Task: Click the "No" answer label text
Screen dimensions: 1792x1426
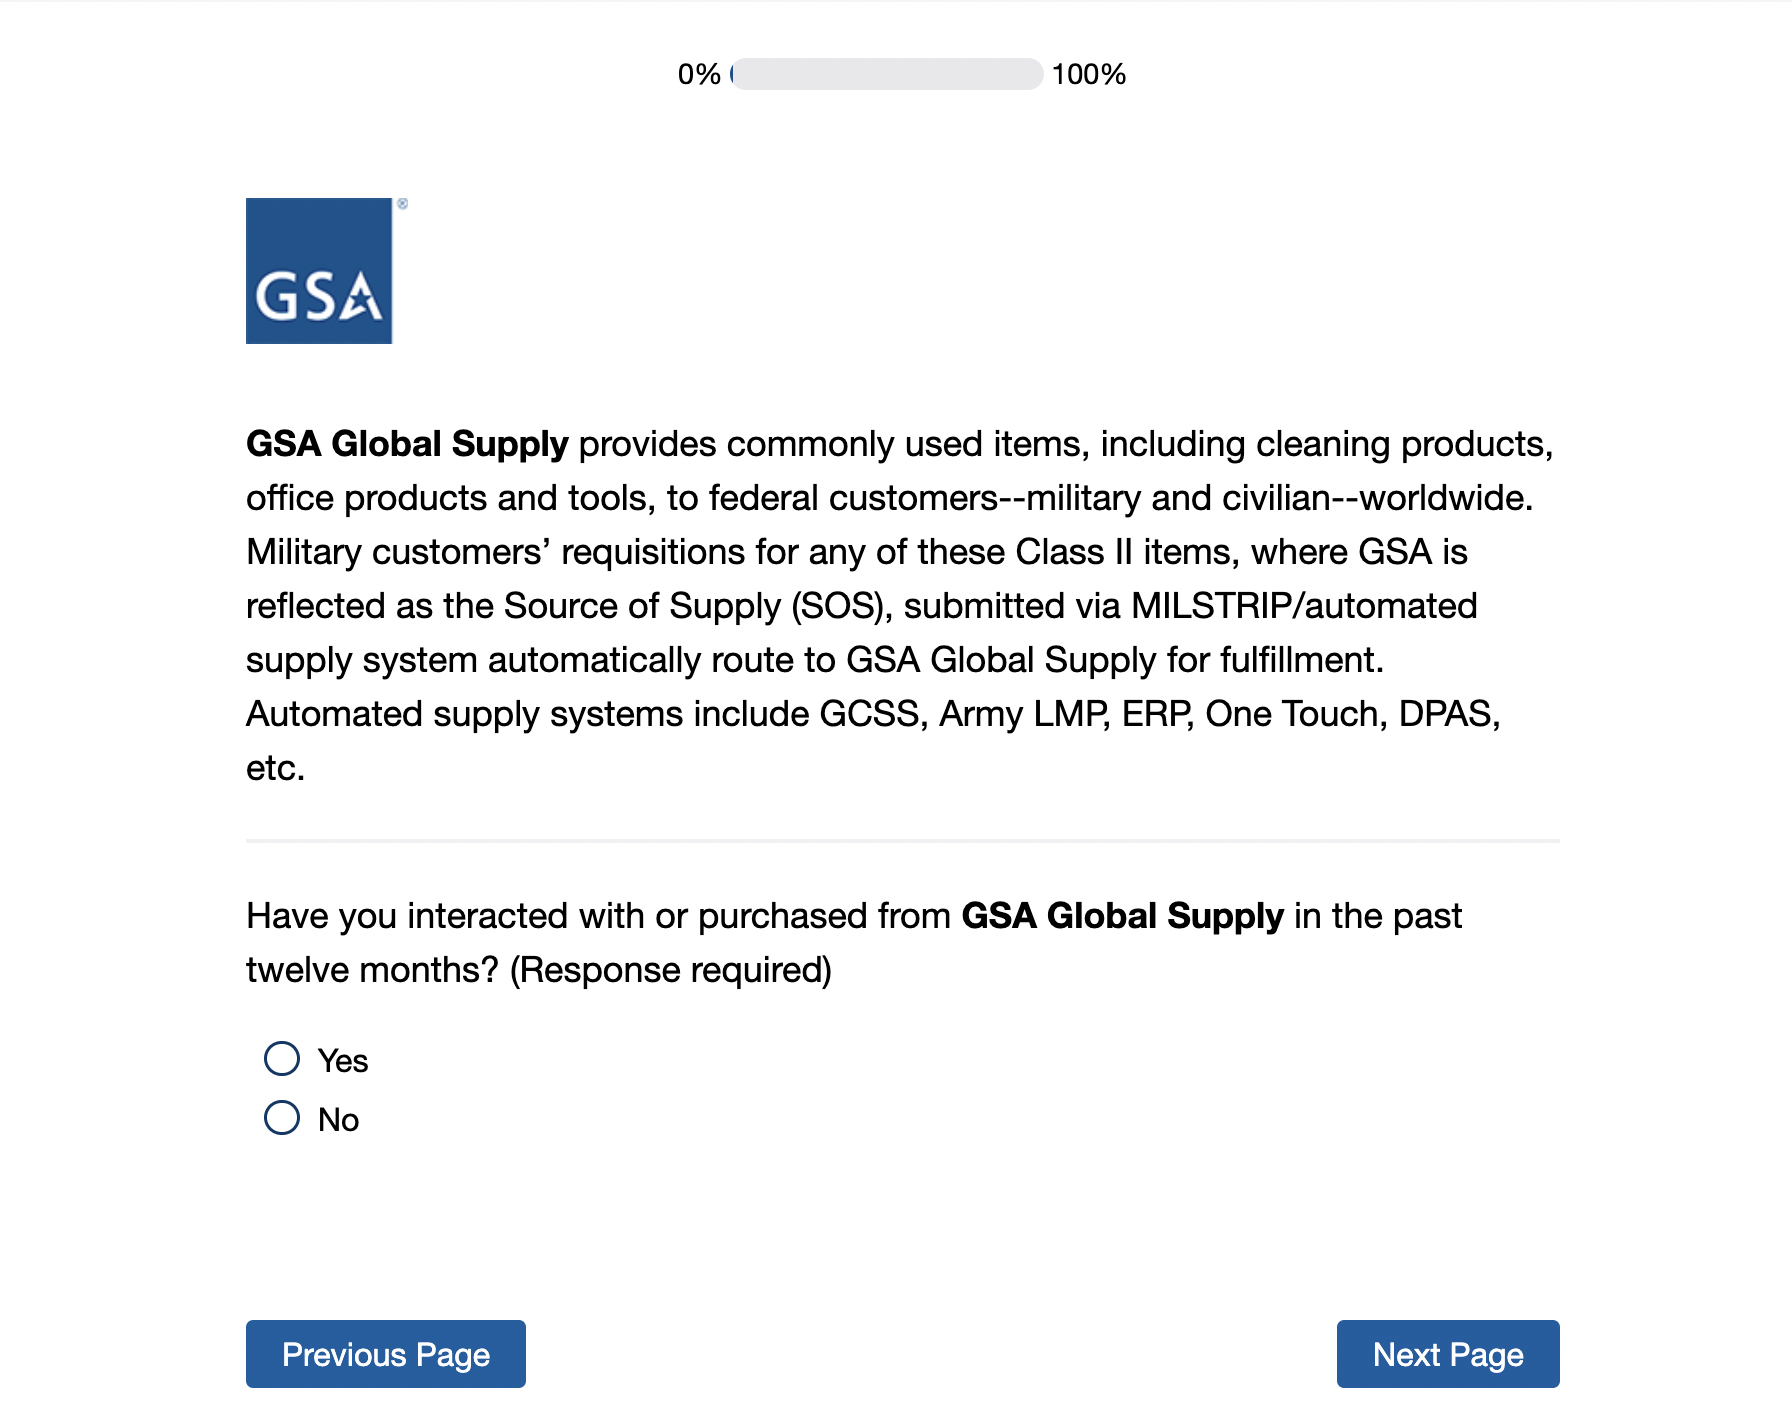Action: (x=338, y=1120)
